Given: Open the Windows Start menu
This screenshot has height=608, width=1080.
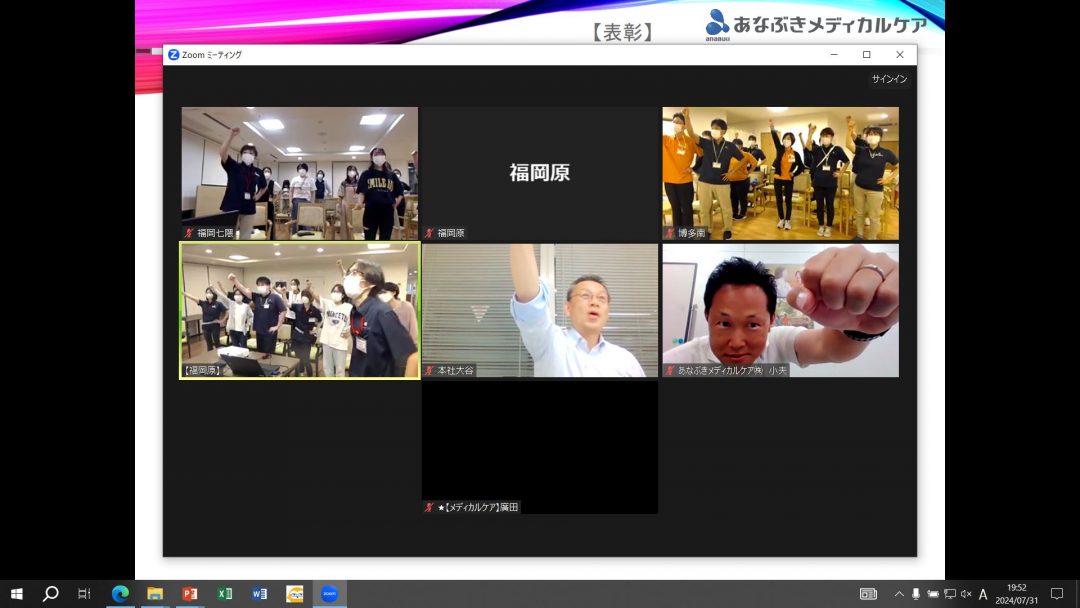Looking at the screenshot, I should [17, 594].
